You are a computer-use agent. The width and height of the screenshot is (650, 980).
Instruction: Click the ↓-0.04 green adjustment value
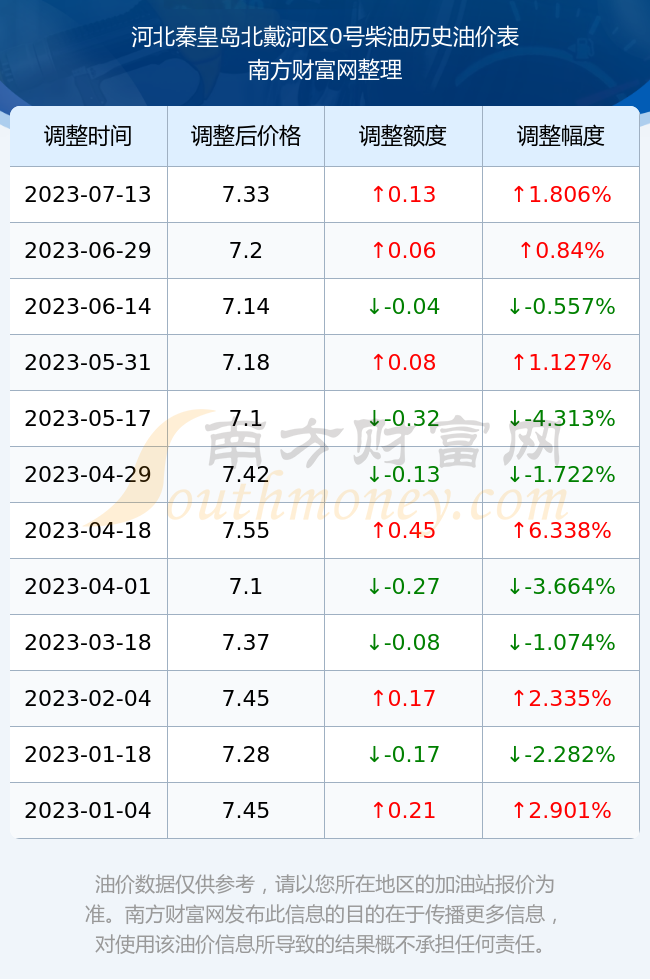pos(403,306)
